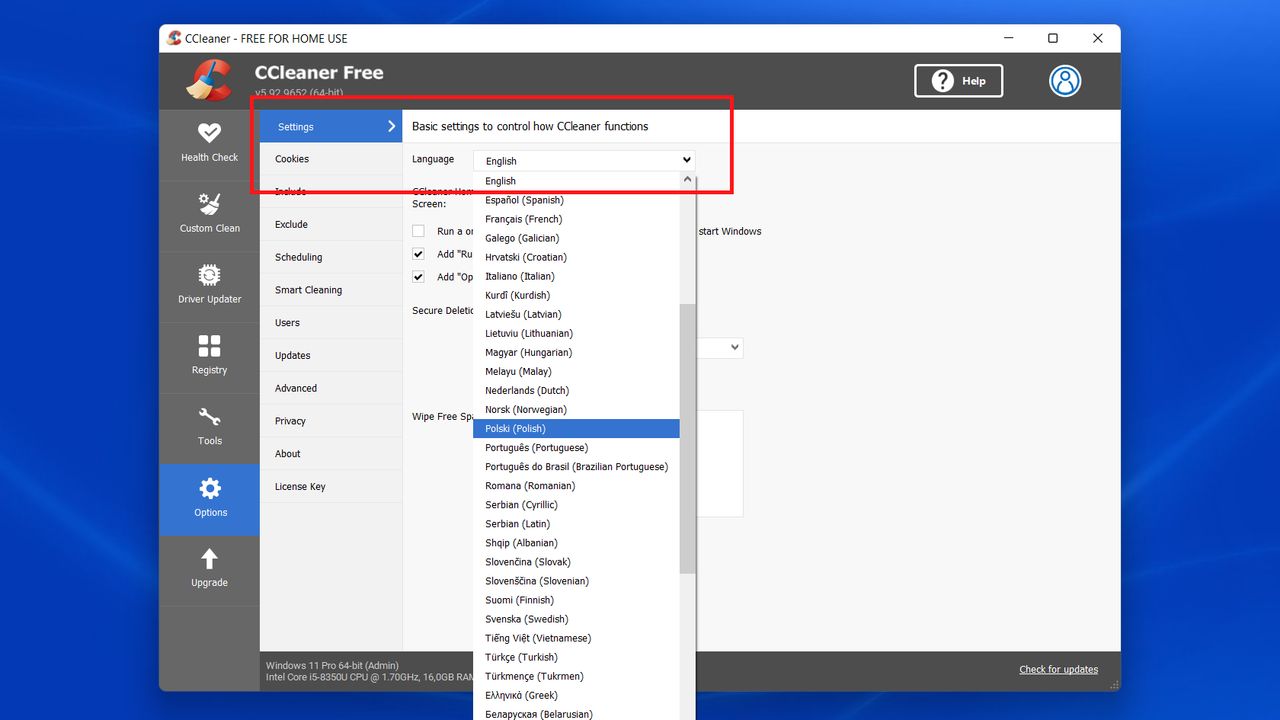Switch to the Cookies settings tab

pos(291,158)
